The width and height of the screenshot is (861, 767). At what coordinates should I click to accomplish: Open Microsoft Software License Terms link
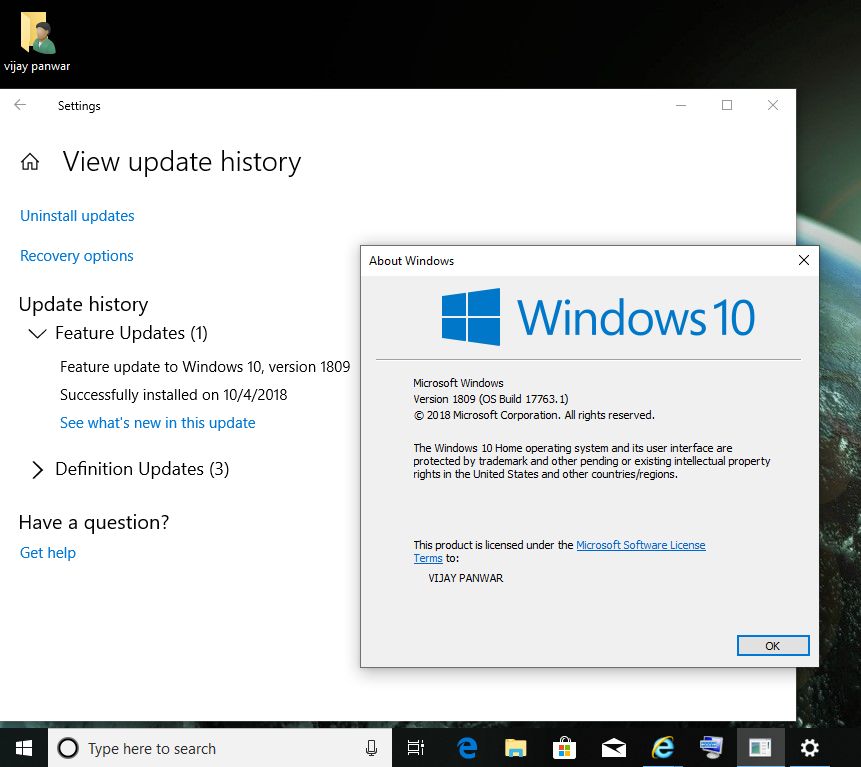(640, 545)
